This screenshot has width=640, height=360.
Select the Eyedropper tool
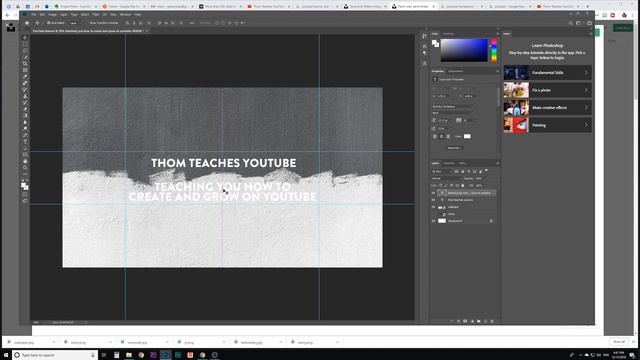coord(25,77)
